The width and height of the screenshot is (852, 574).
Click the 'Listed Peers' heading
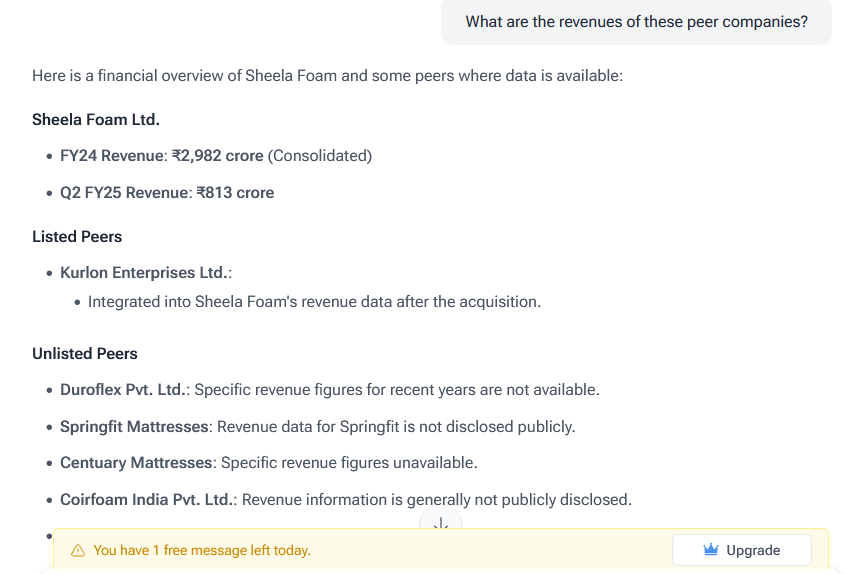tap(77, 237)
